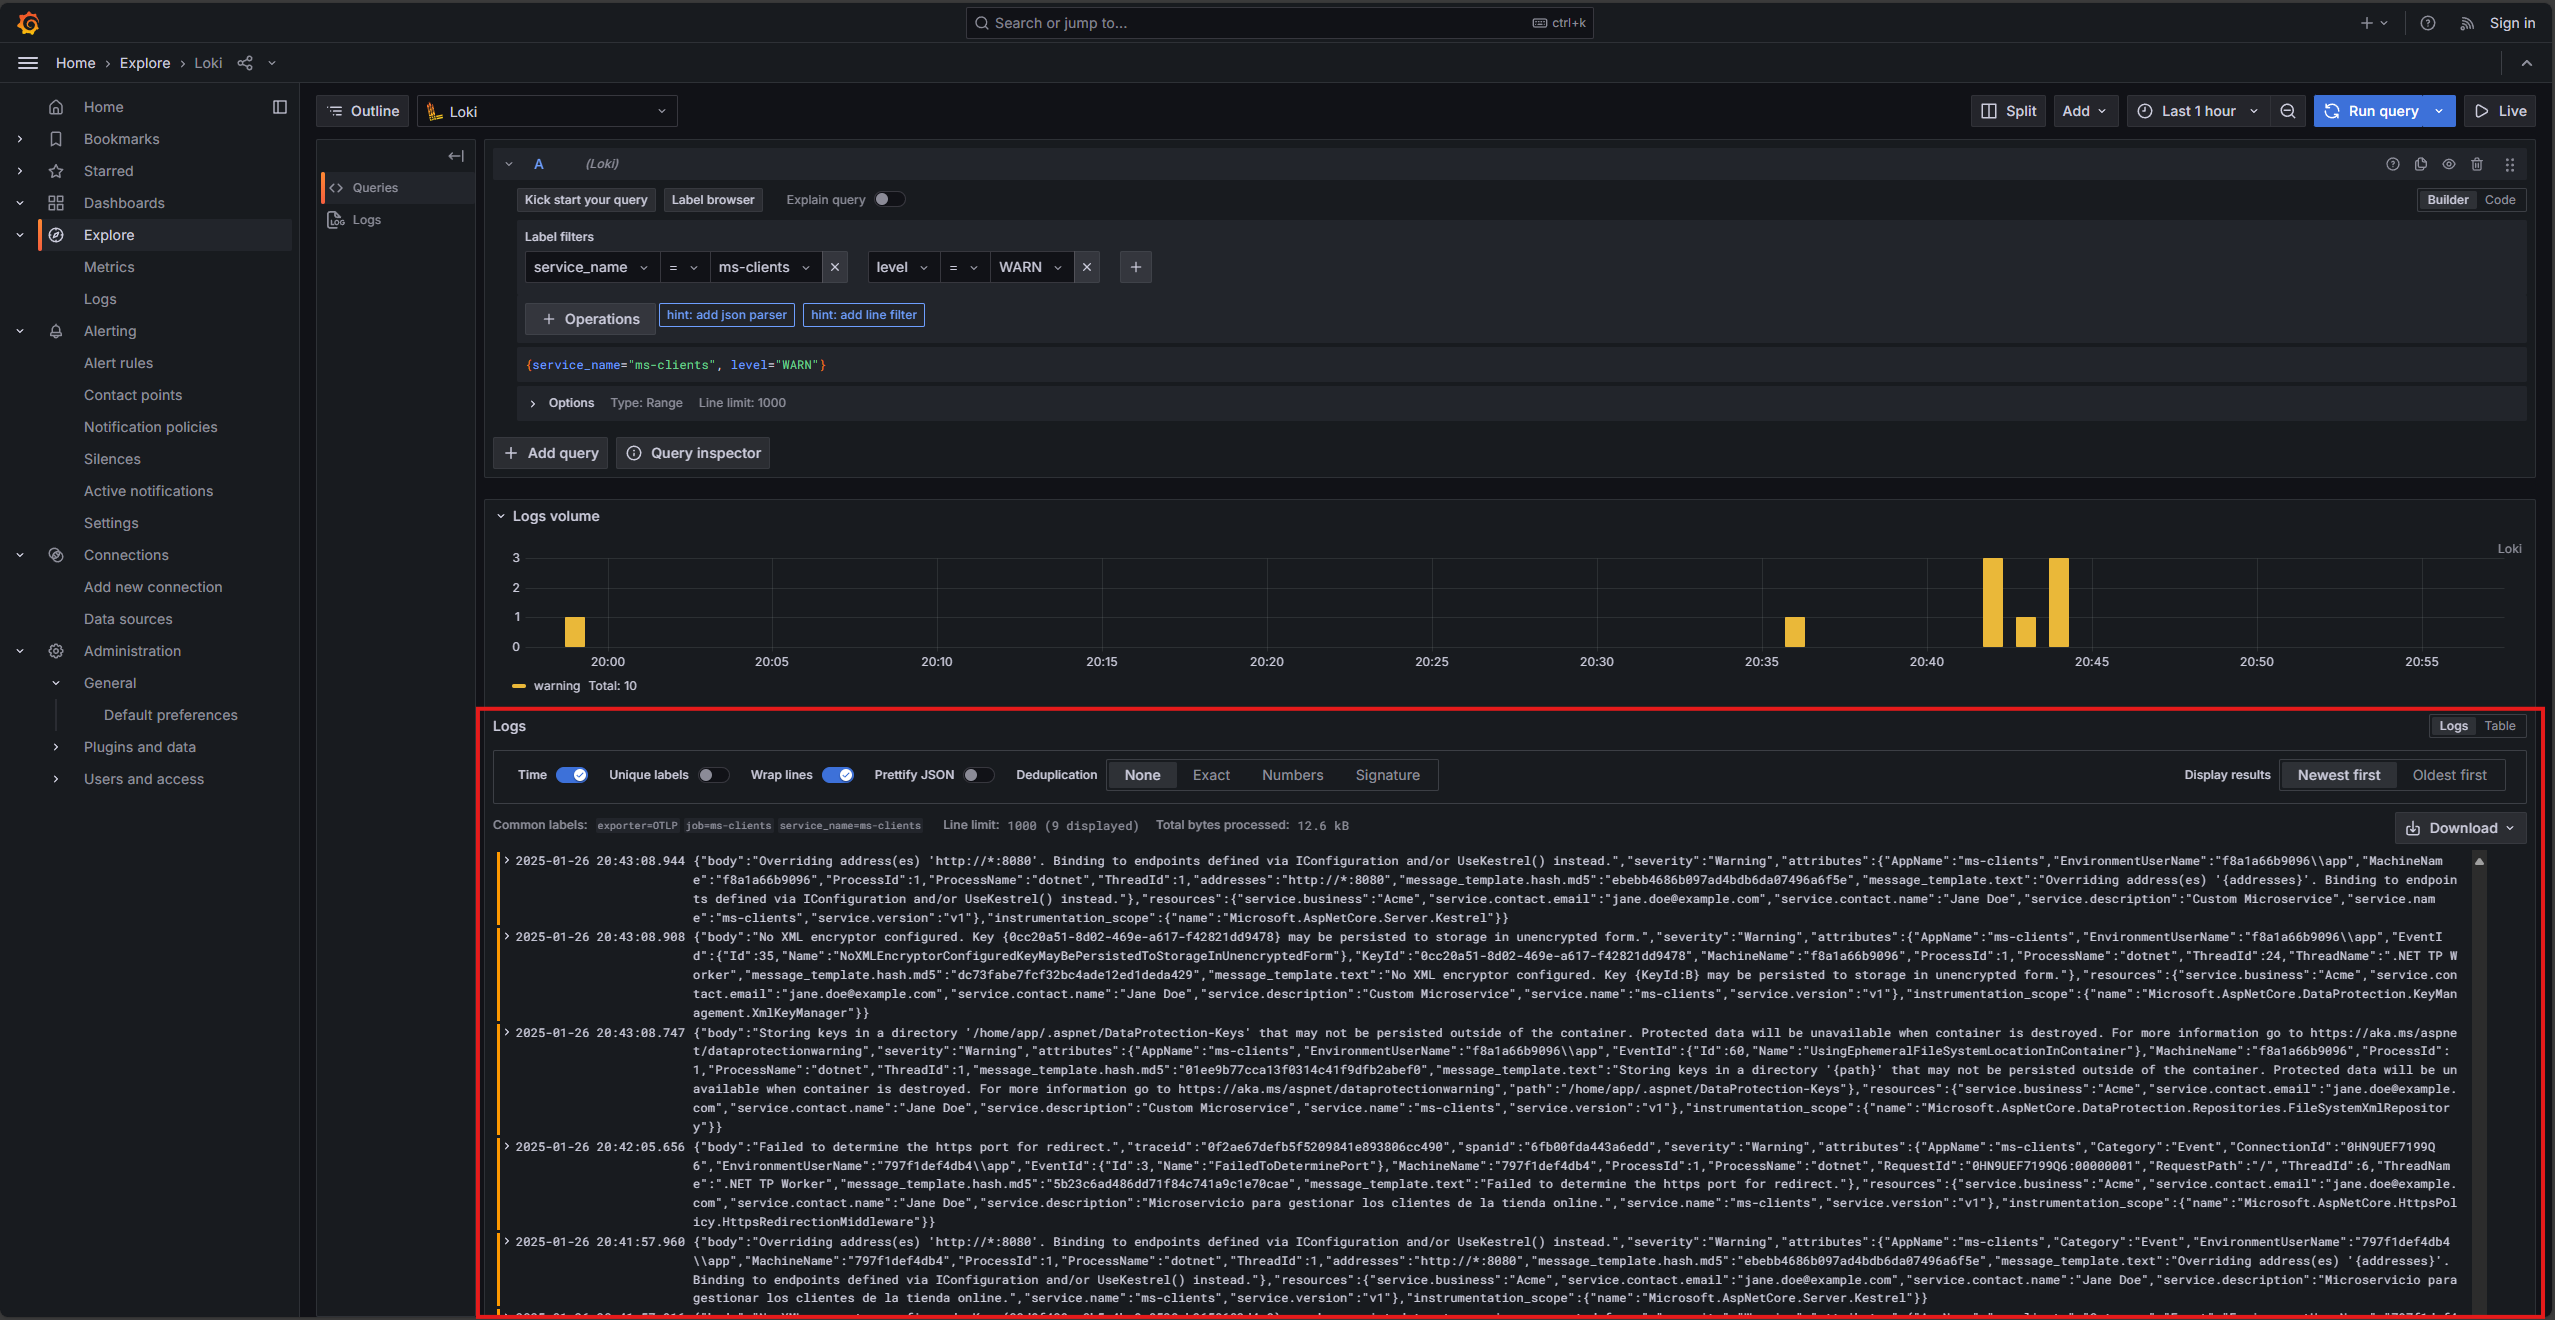Image resolution: width=2555 pixels, height=1320 pixels.
Task: Collapse query A row chevron
Action: pos(509,164)
